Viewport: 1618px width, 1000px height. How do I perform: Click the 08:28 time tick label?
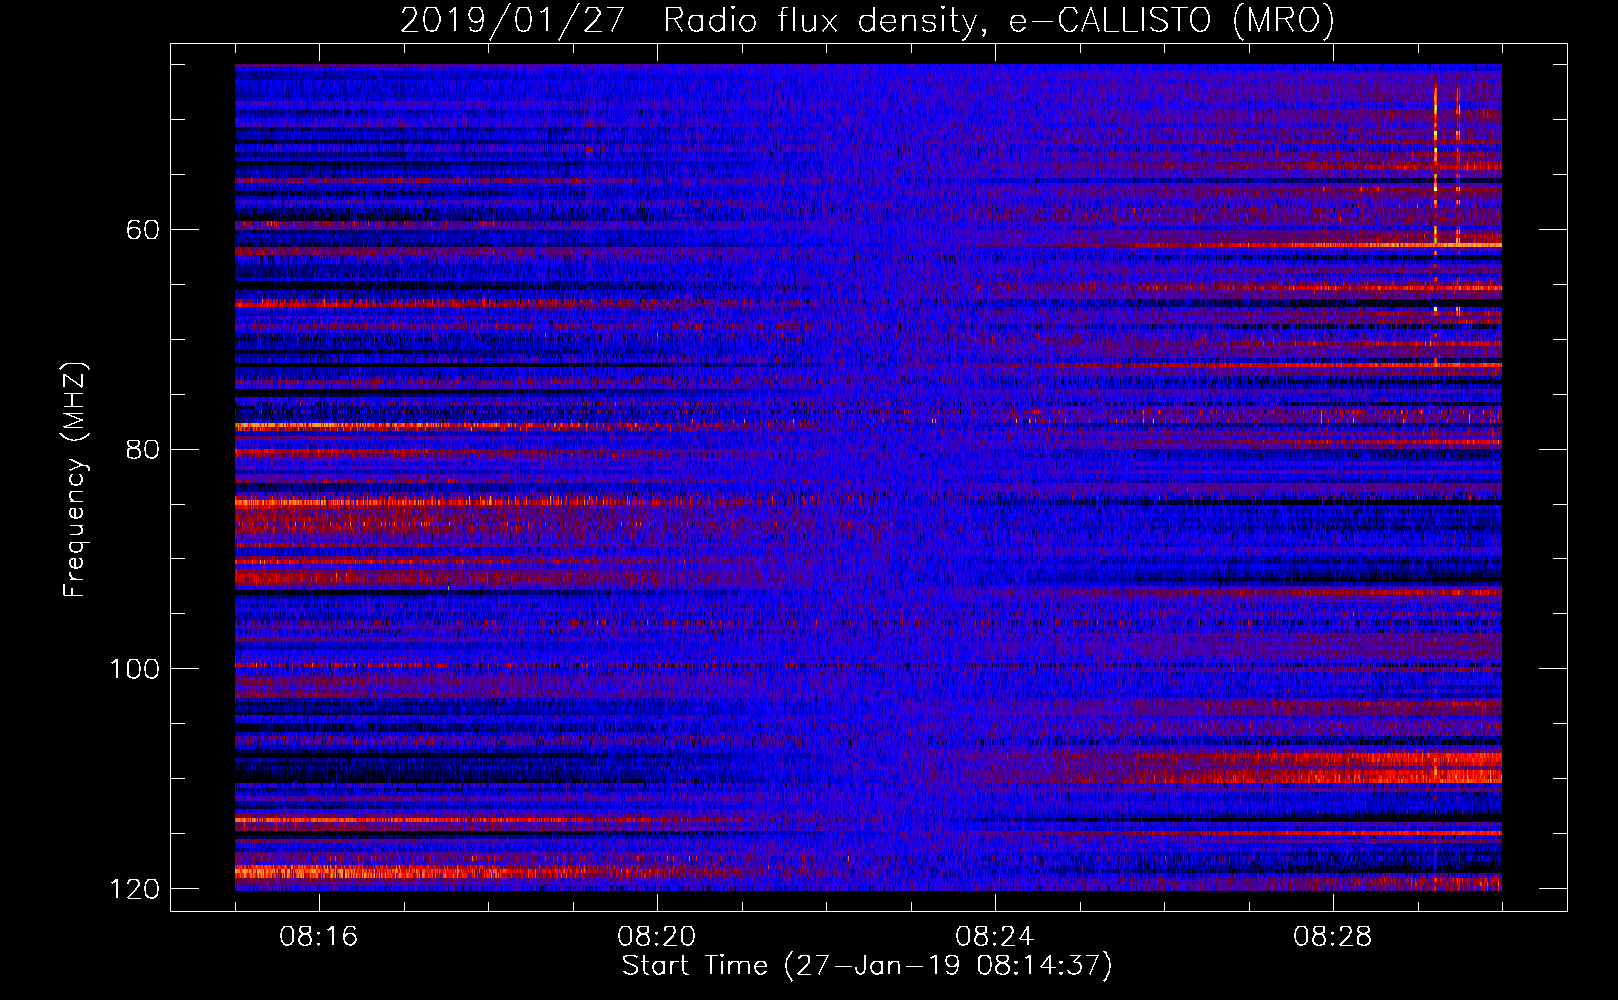1333,937
